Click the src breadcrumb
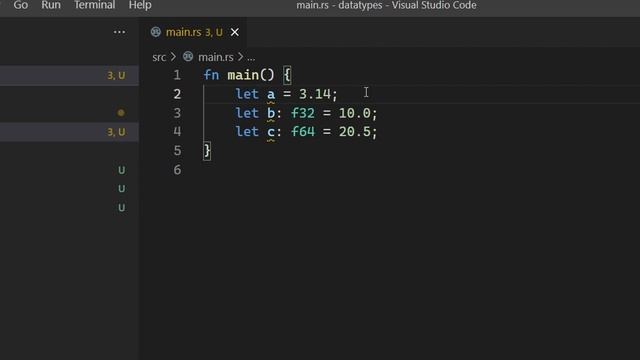Screen dimensions: 640x360 click(x=159, y=57)
